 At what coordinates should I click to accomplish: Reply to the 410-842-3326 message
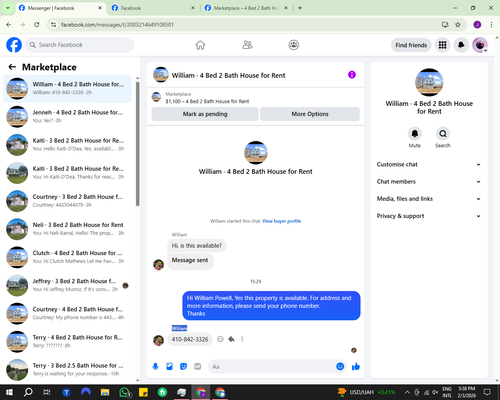click(231, 339)
